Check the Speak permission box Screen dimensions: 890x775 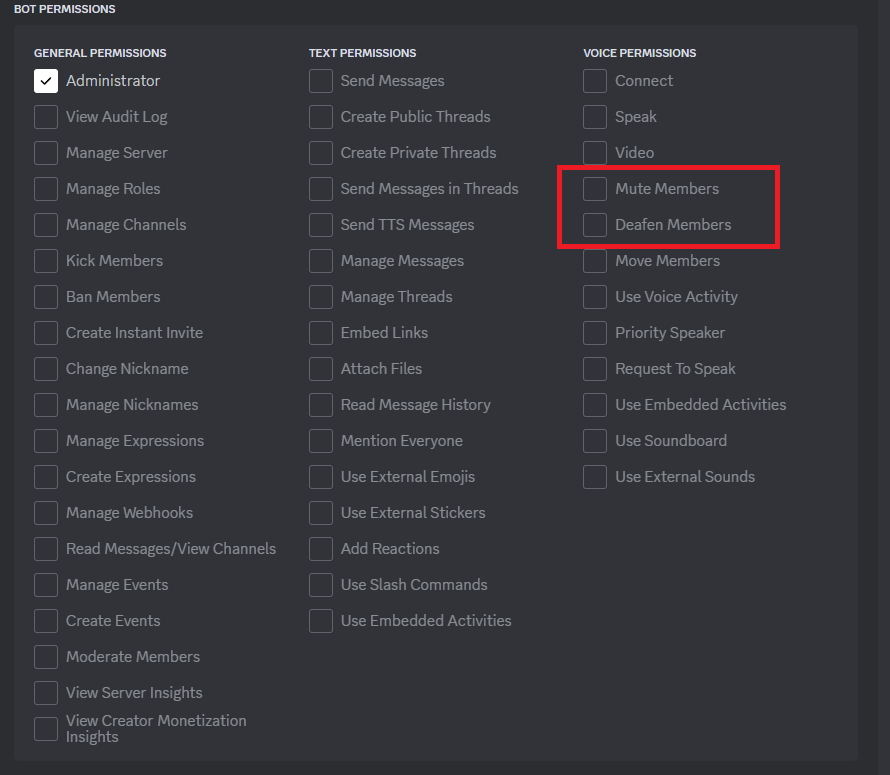595,117
